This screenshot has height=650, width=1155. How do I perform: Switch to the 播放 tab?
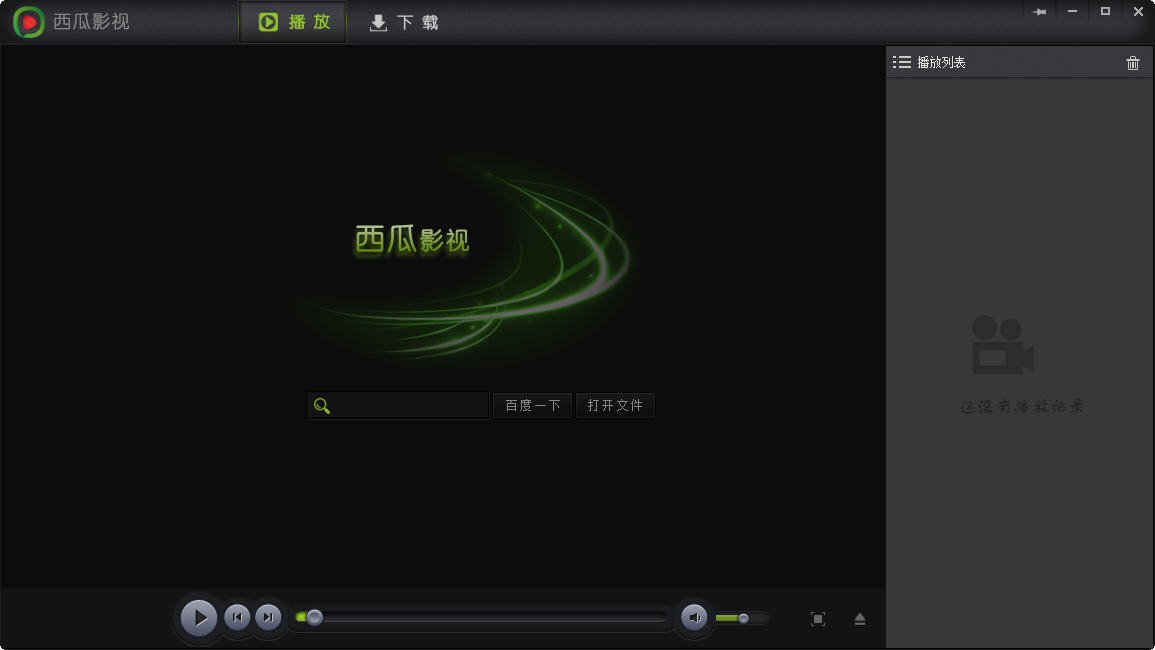pyautogui.click(x=292, y=21)
